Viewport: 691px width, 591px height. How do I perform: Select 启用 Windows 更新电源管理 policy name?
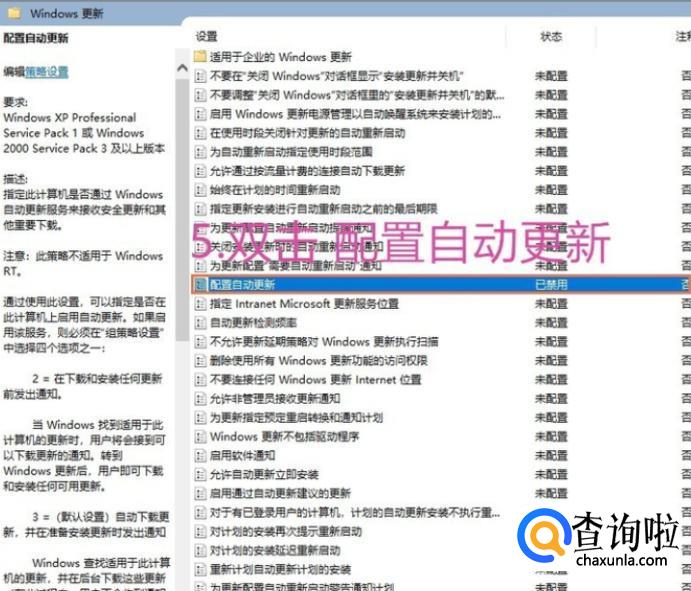click(355, 114)
